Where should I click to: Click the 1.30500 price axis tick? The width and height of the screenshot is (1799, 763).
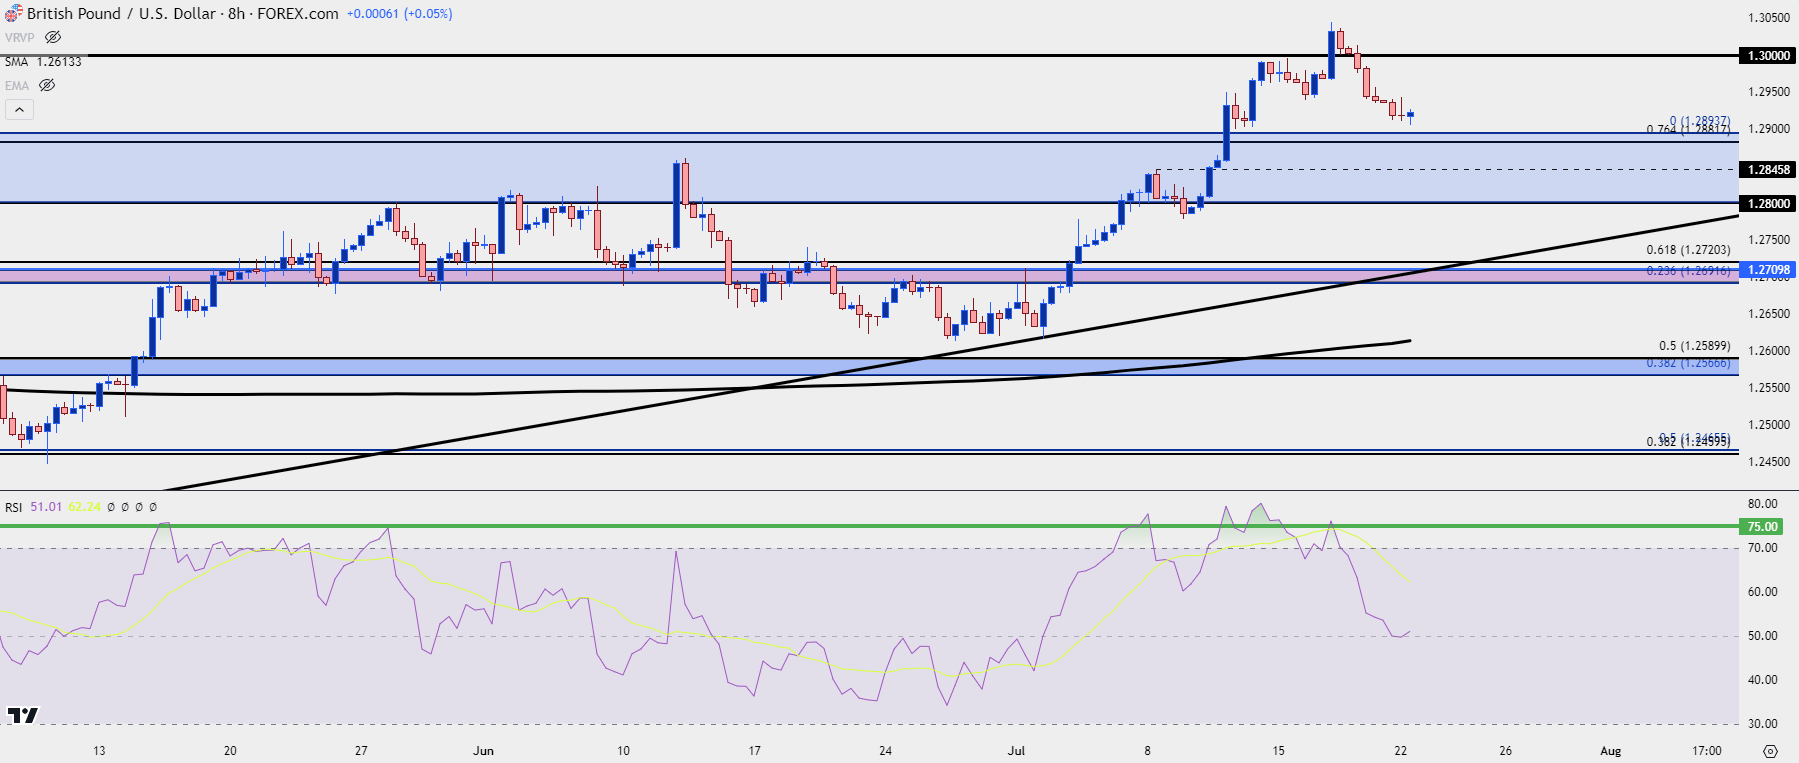point(1769,18)
